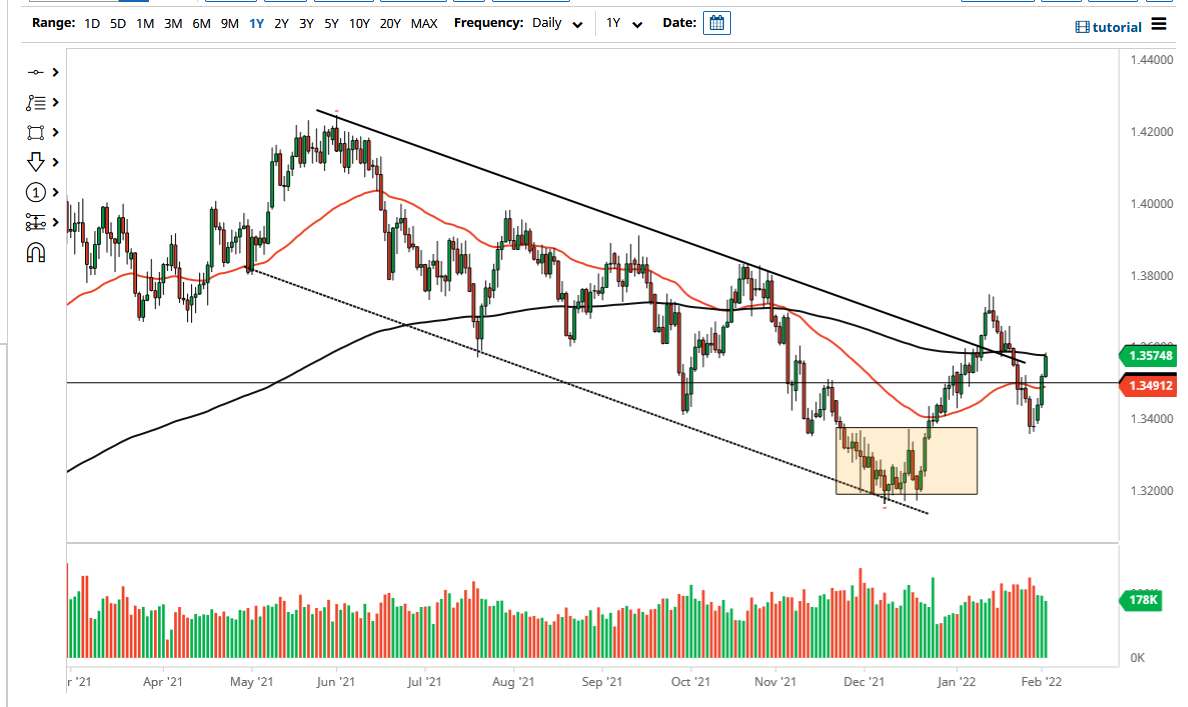Select the rectangle shape tool
The image size is (1188, 707).
click(35, 132)
